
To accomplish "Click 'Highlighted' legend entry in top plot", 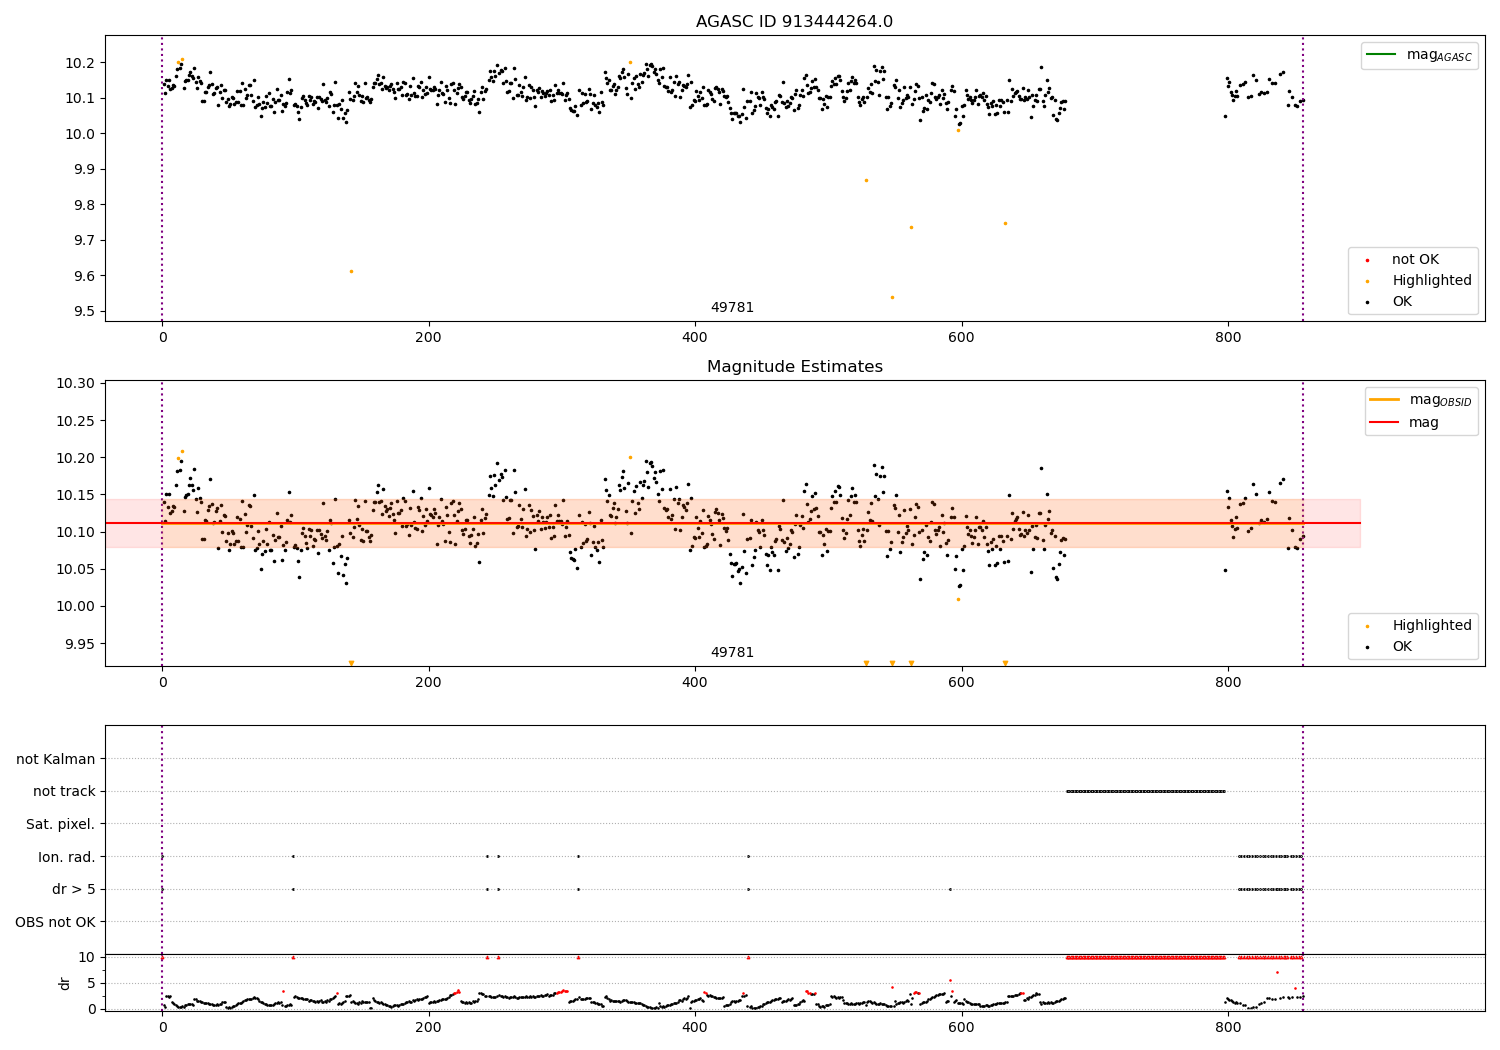I will point(1420,281).
